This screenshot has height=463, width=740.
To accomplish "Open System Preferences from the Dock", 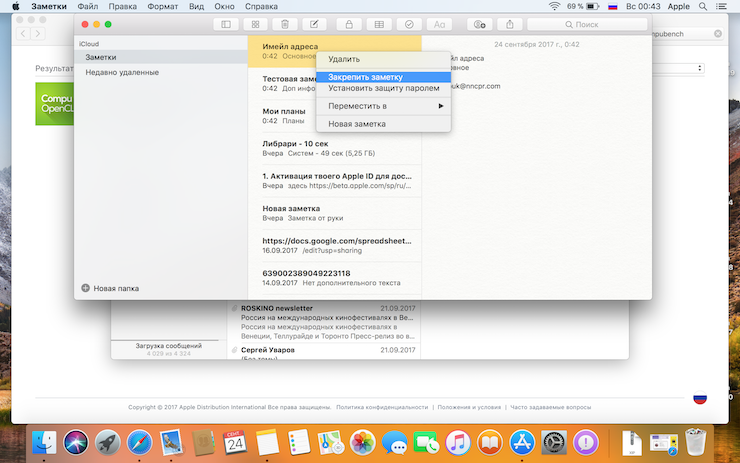I will [x=554, y=443].
